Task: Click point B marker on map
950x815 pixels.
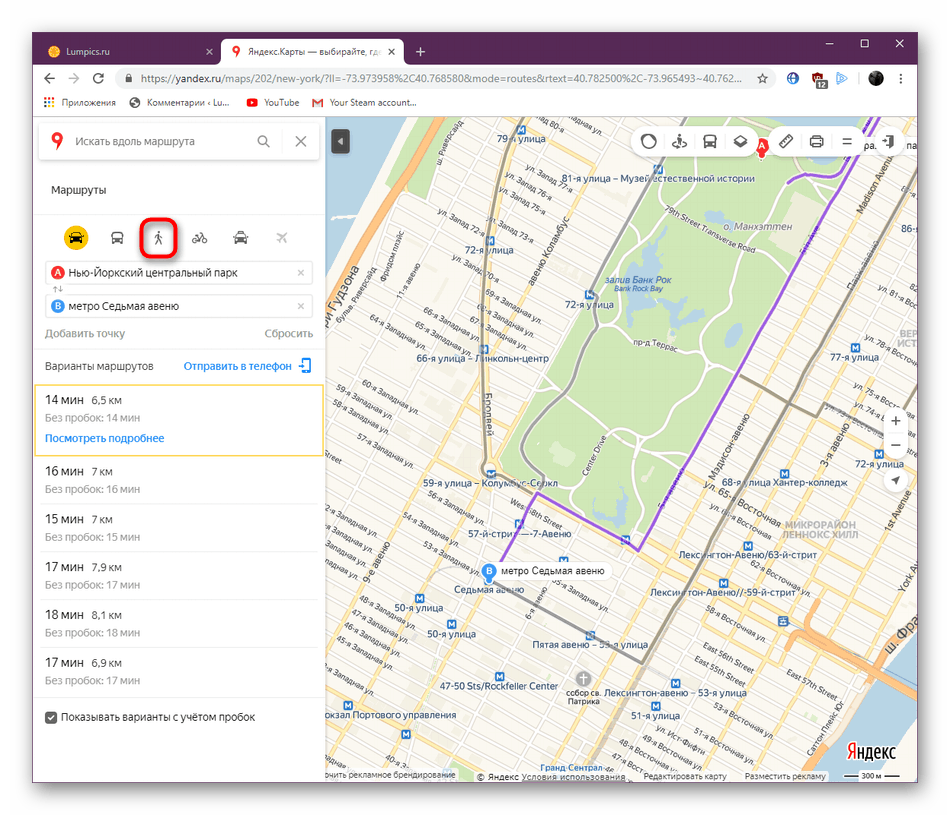Action: [x=489, y=571]
